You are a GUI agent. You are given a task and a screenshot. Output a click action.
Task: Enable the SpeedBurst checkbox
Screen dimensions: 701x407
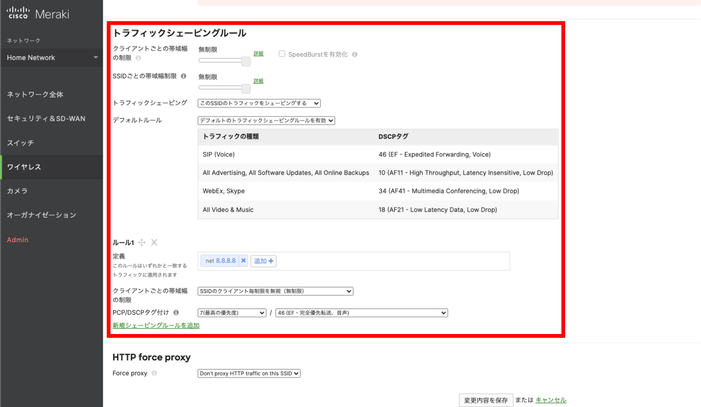(x=282, y=54)
